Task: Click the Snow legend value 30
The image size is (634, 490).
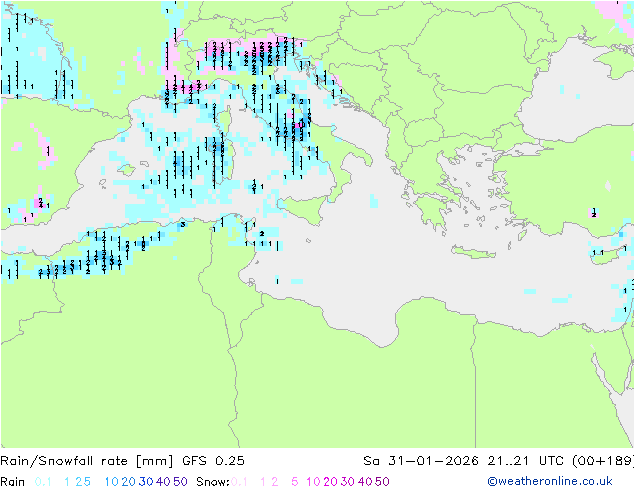Action: tap(348, 482)
